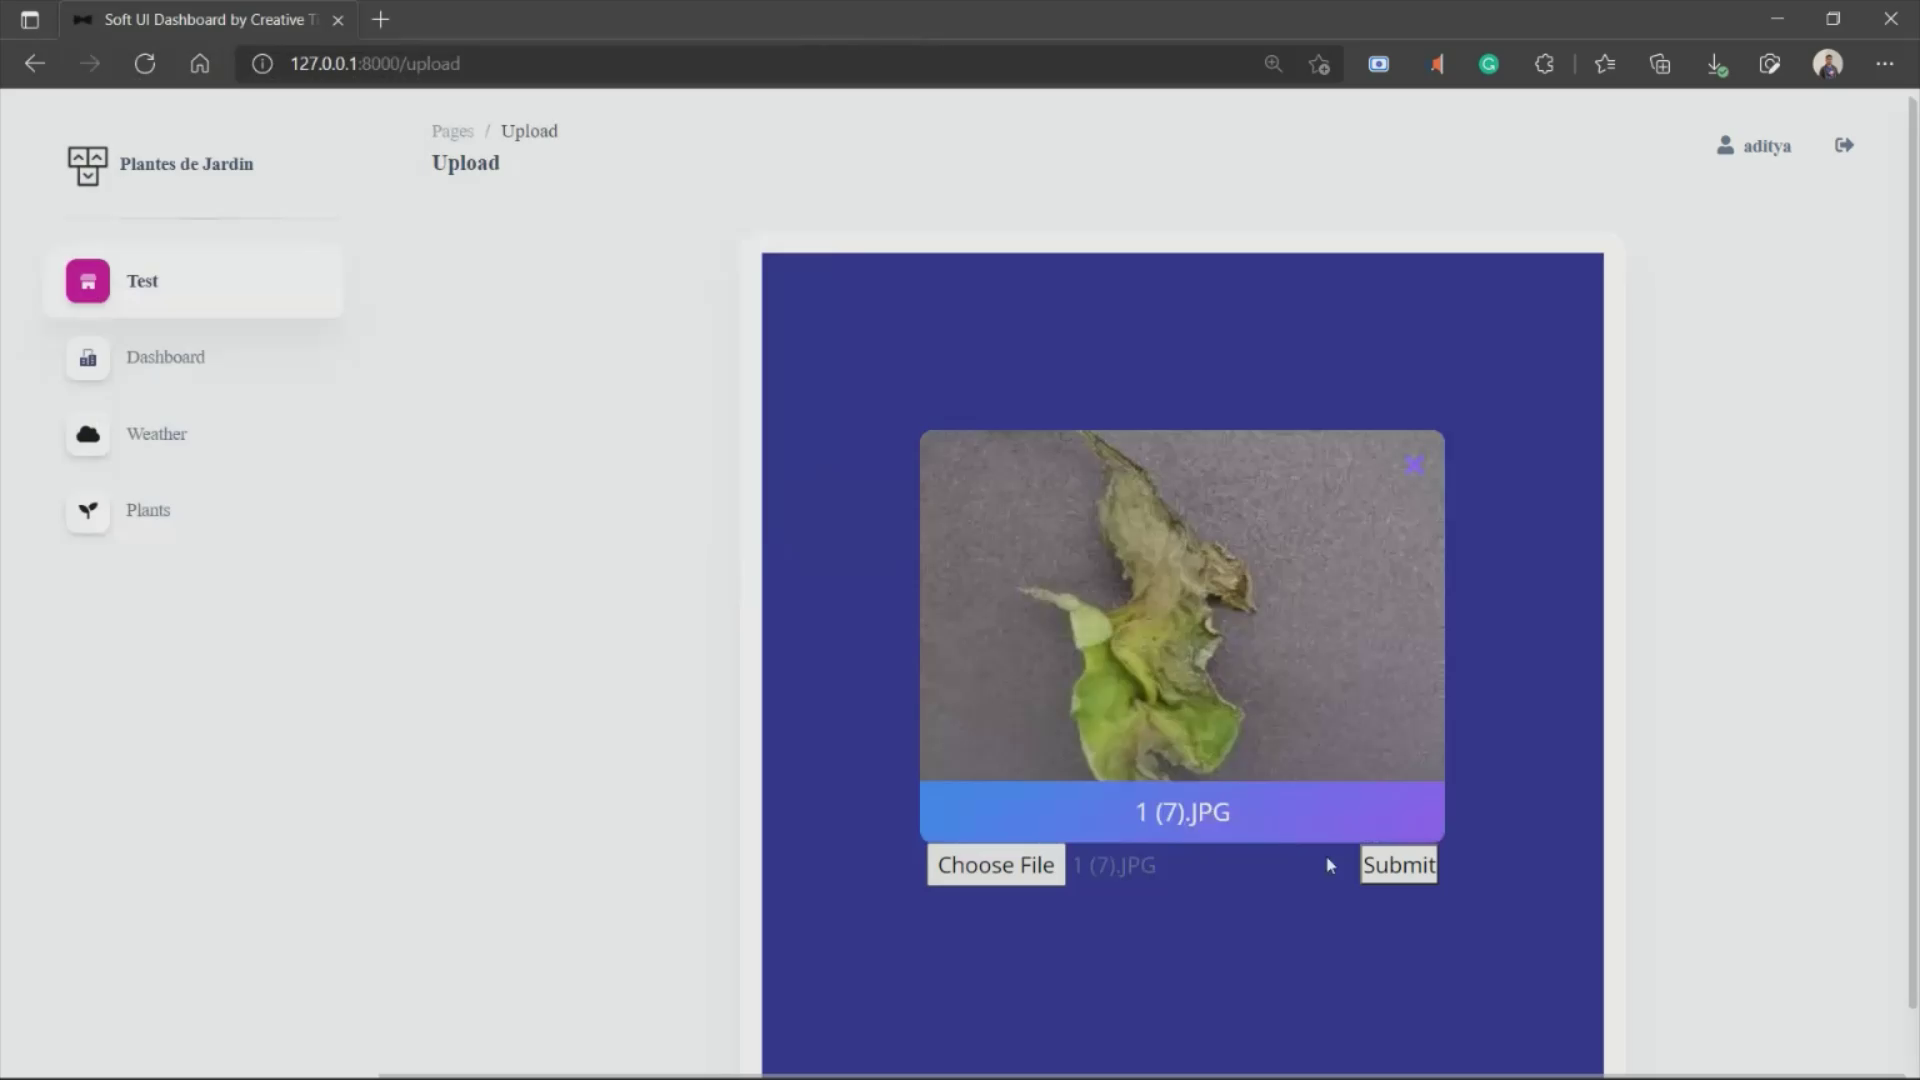Image resolution: width=1920 pixels, height=1080 pixels.
Task: Click the Weather cloud icon
Action: point(88,434)
